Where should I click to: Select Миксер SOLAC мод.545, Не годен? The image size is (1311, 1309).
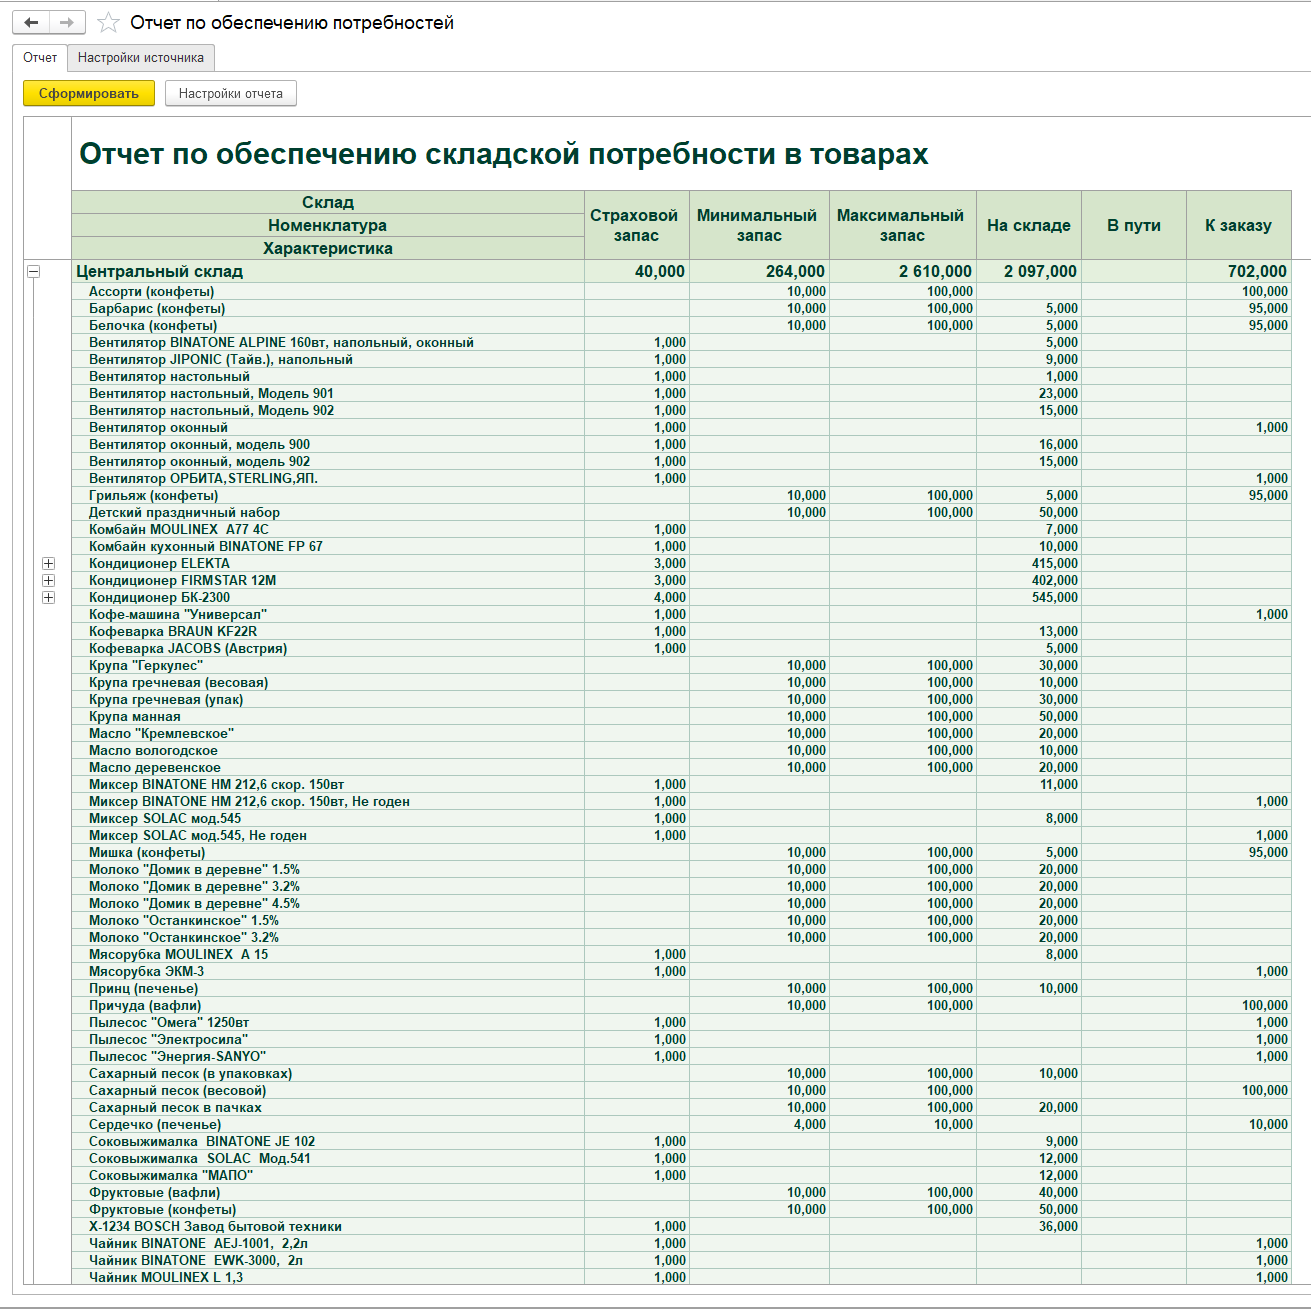pos(198,836)
